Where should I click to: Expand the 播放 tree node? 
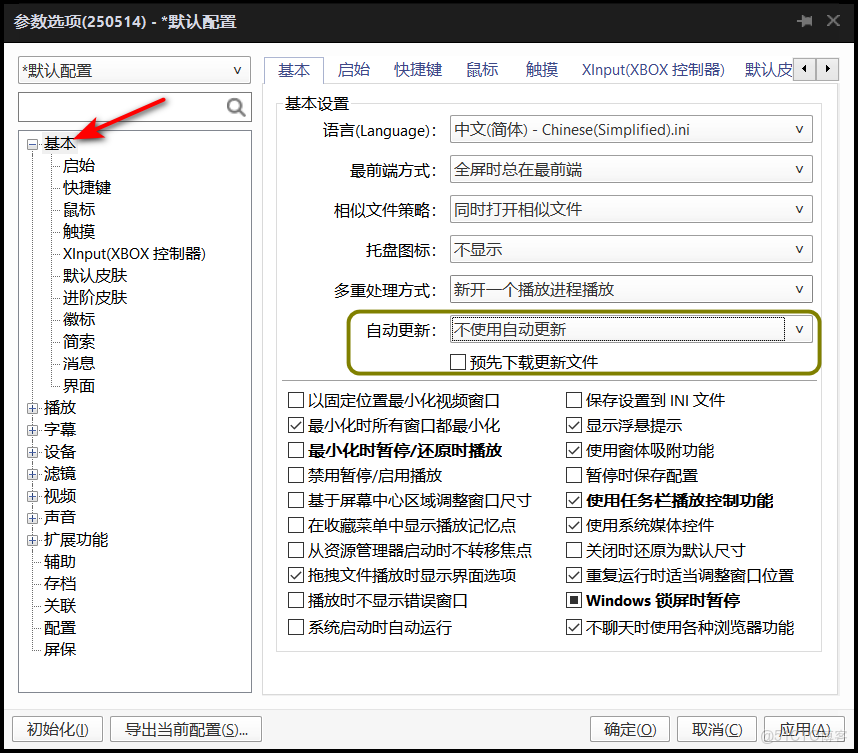tap(33, 407)
